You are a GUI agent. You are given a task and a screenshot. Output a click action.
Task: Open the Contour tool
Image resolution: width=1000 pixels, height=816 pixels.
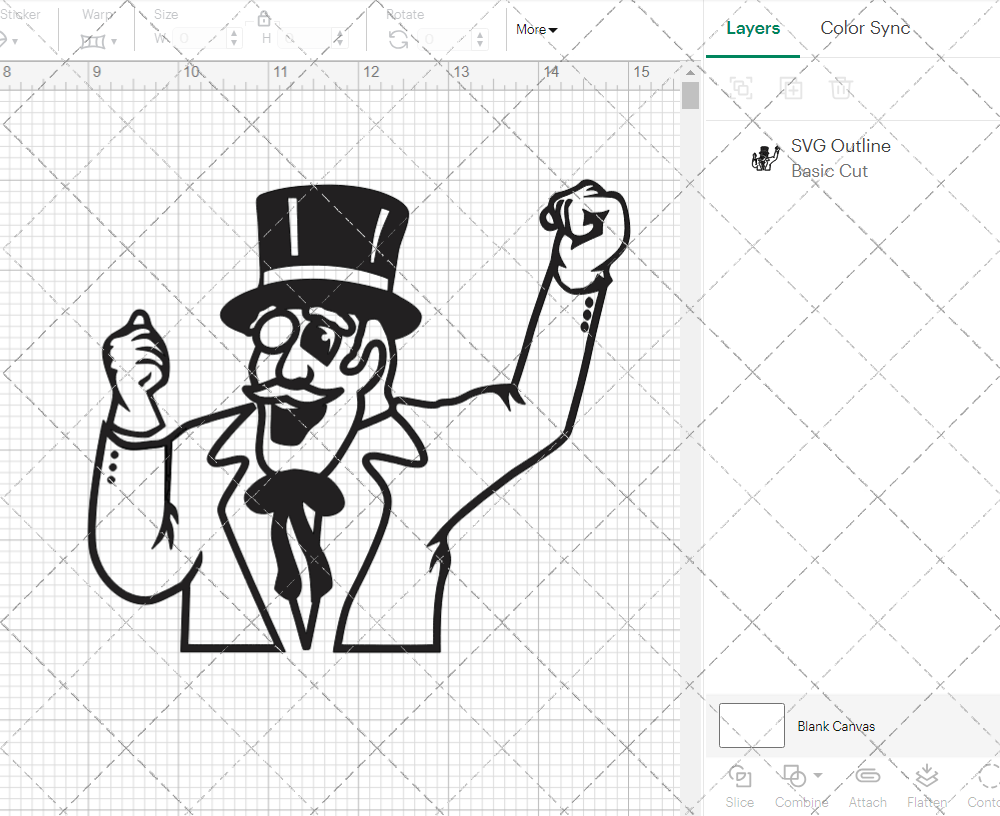coord(987,776)
